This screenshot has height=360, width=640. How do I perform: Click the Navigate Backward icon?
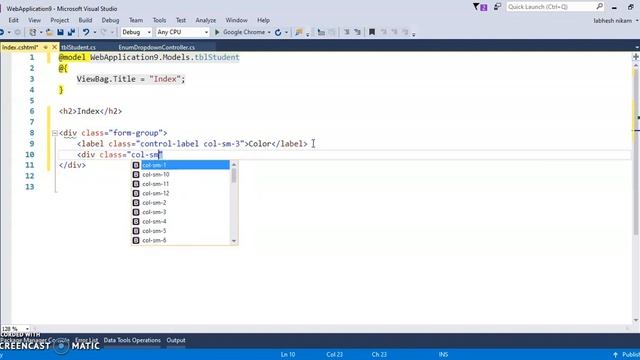click(2, 32)
